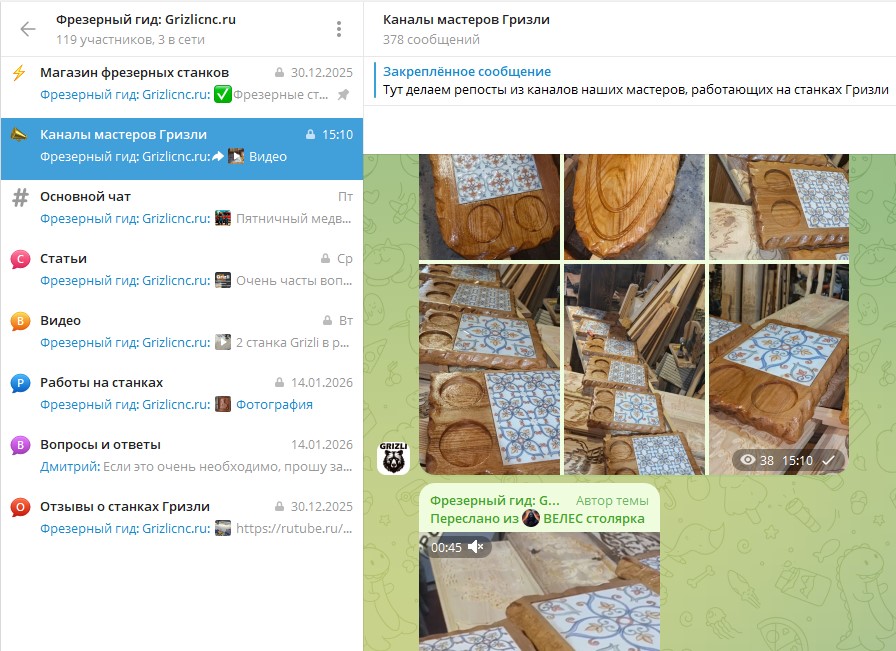896x651 pixels.
Task: Open top-right album photo
Action: pos(779,207)
